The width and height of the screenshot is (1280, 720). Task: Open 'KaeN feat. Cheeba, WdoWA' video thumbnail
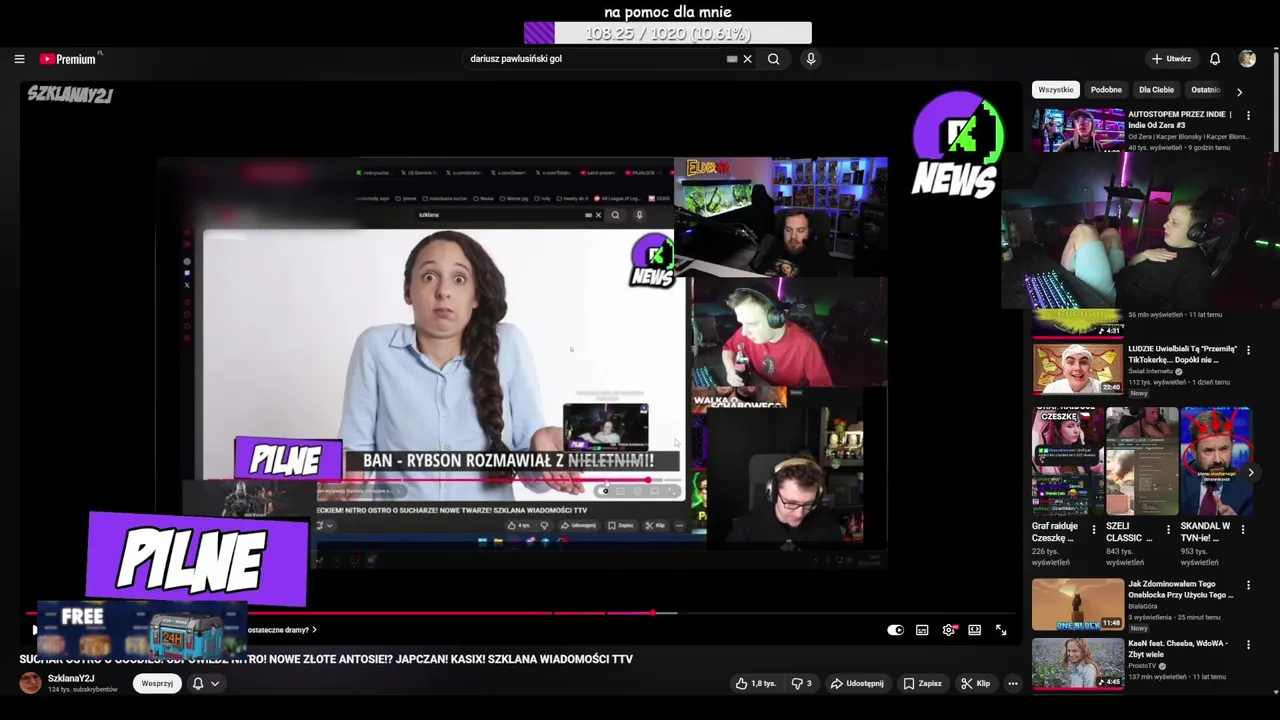pyautogui.click(x=1078, y=664)
